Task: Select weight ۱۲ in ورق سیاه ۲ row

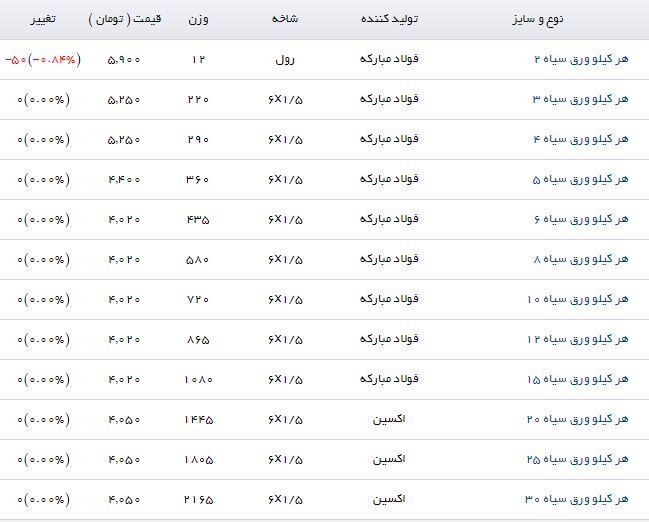Action: coord(198,60)
